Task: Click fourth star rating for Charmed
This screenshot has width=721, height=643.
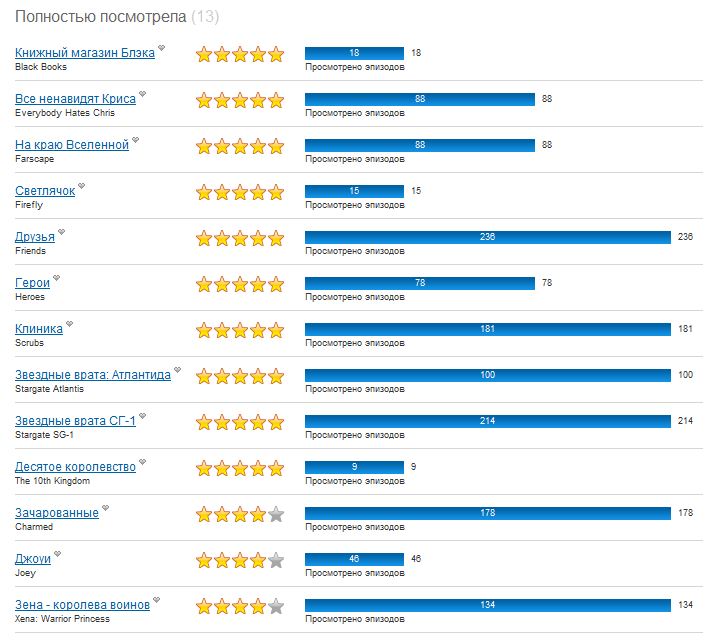Action: coord(258,515)
